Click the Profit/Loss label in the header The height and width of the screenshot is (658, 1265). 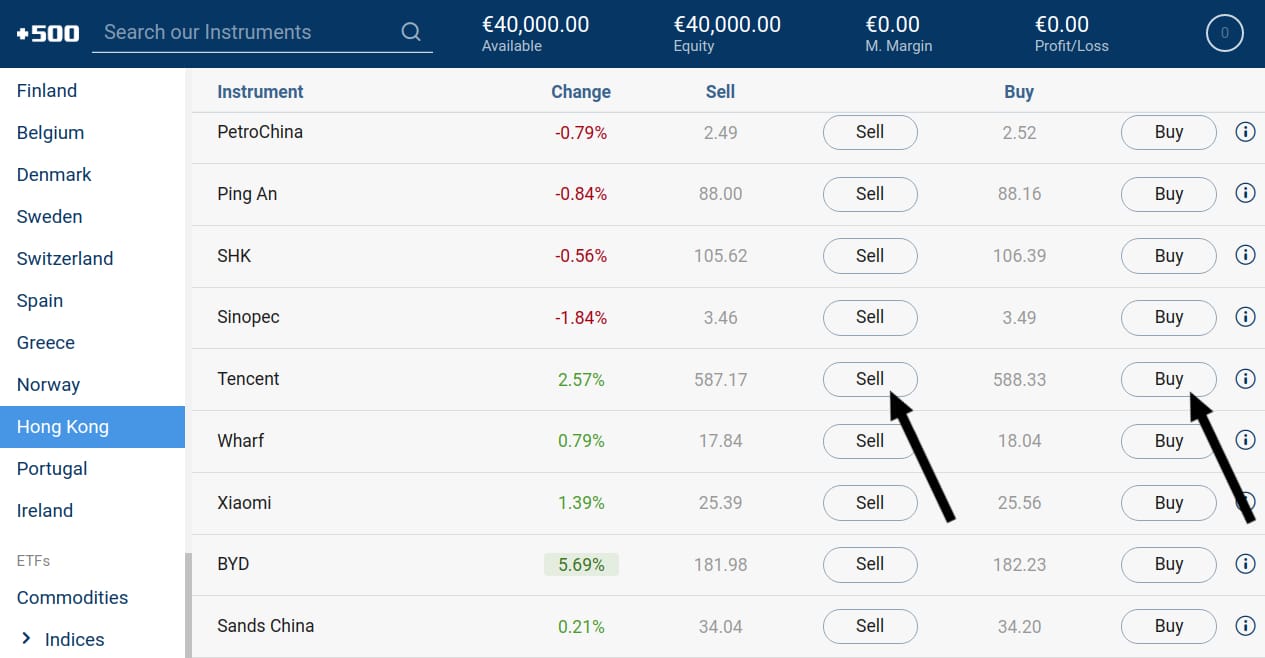pos(1071,46)
